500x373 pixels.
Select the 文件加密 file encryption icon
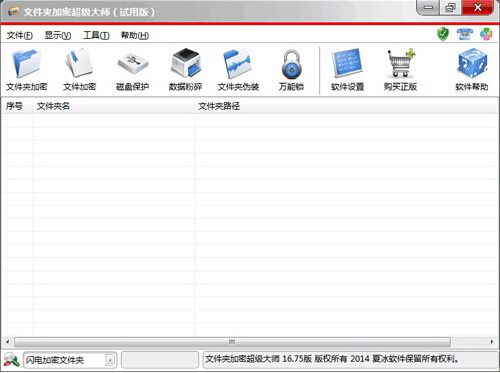click(79, 69)
